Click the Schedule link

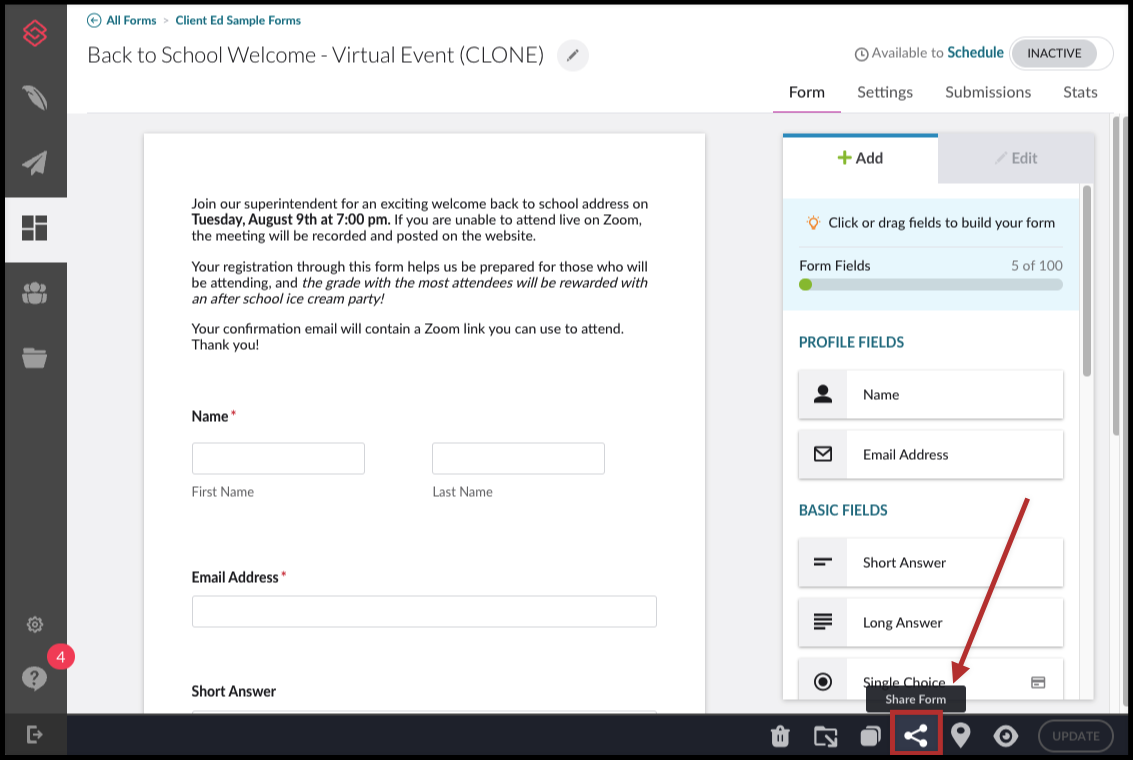975,53
